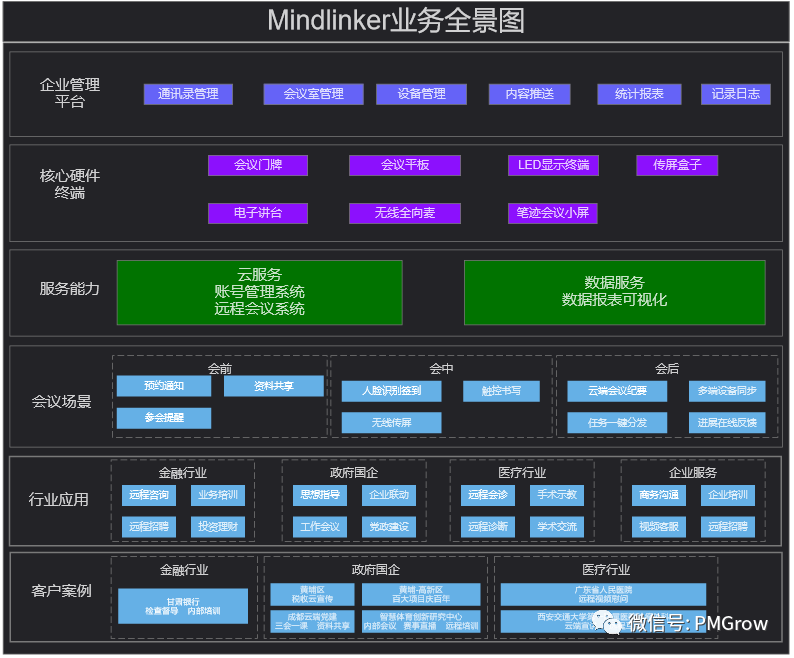This screenshot has width=794, height=658.
Task: Click the 会后 group heading
Action: click(x=667, y=369)
